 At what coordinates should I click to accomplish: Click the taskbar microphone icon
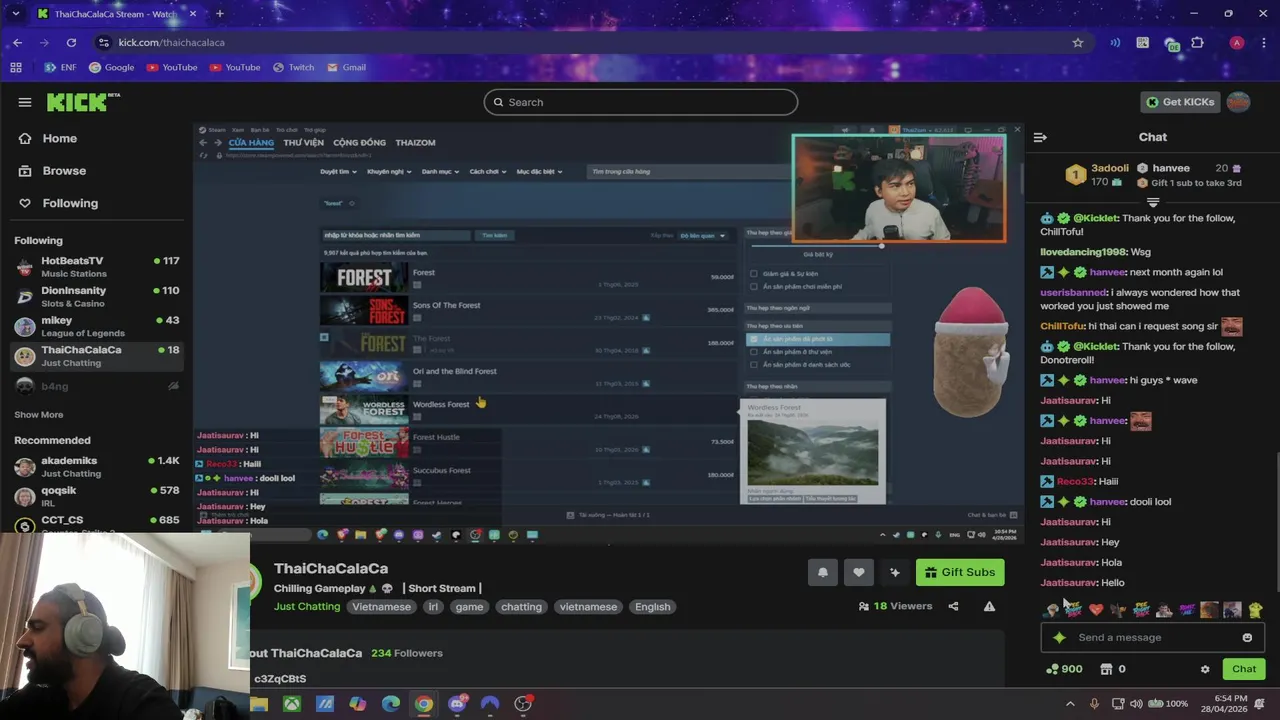click(1094, 704)
